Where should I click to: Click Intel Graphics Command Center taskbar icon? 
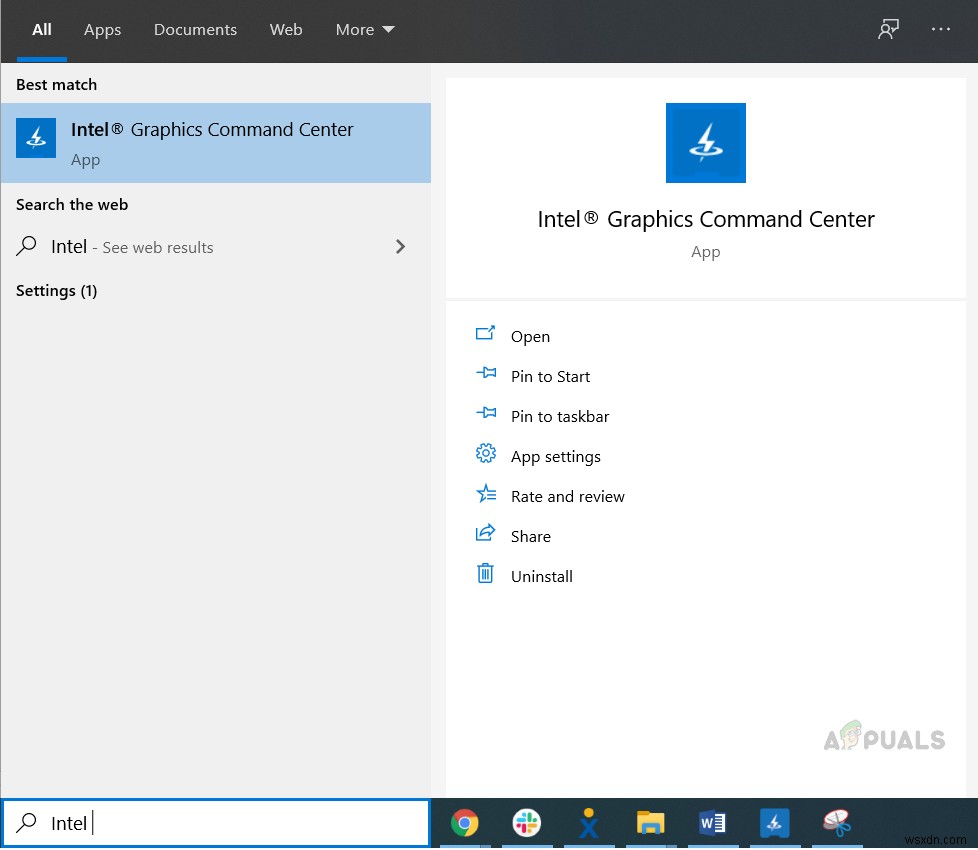[775, 823]
